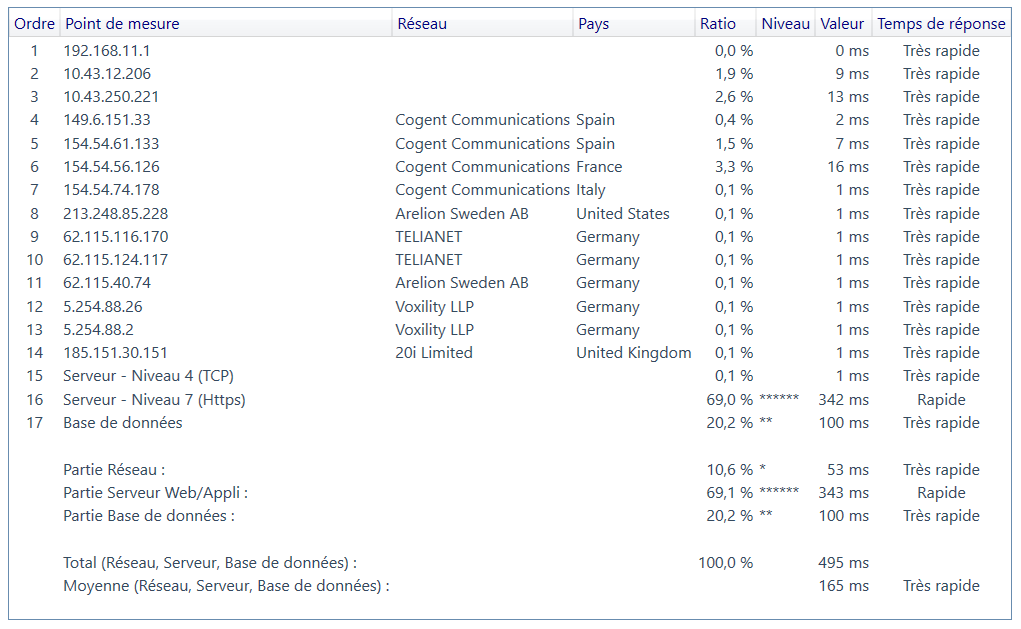Click the Temps de réponse header
Viewport: 1021px width, 629px height.
tap(941, 24)
